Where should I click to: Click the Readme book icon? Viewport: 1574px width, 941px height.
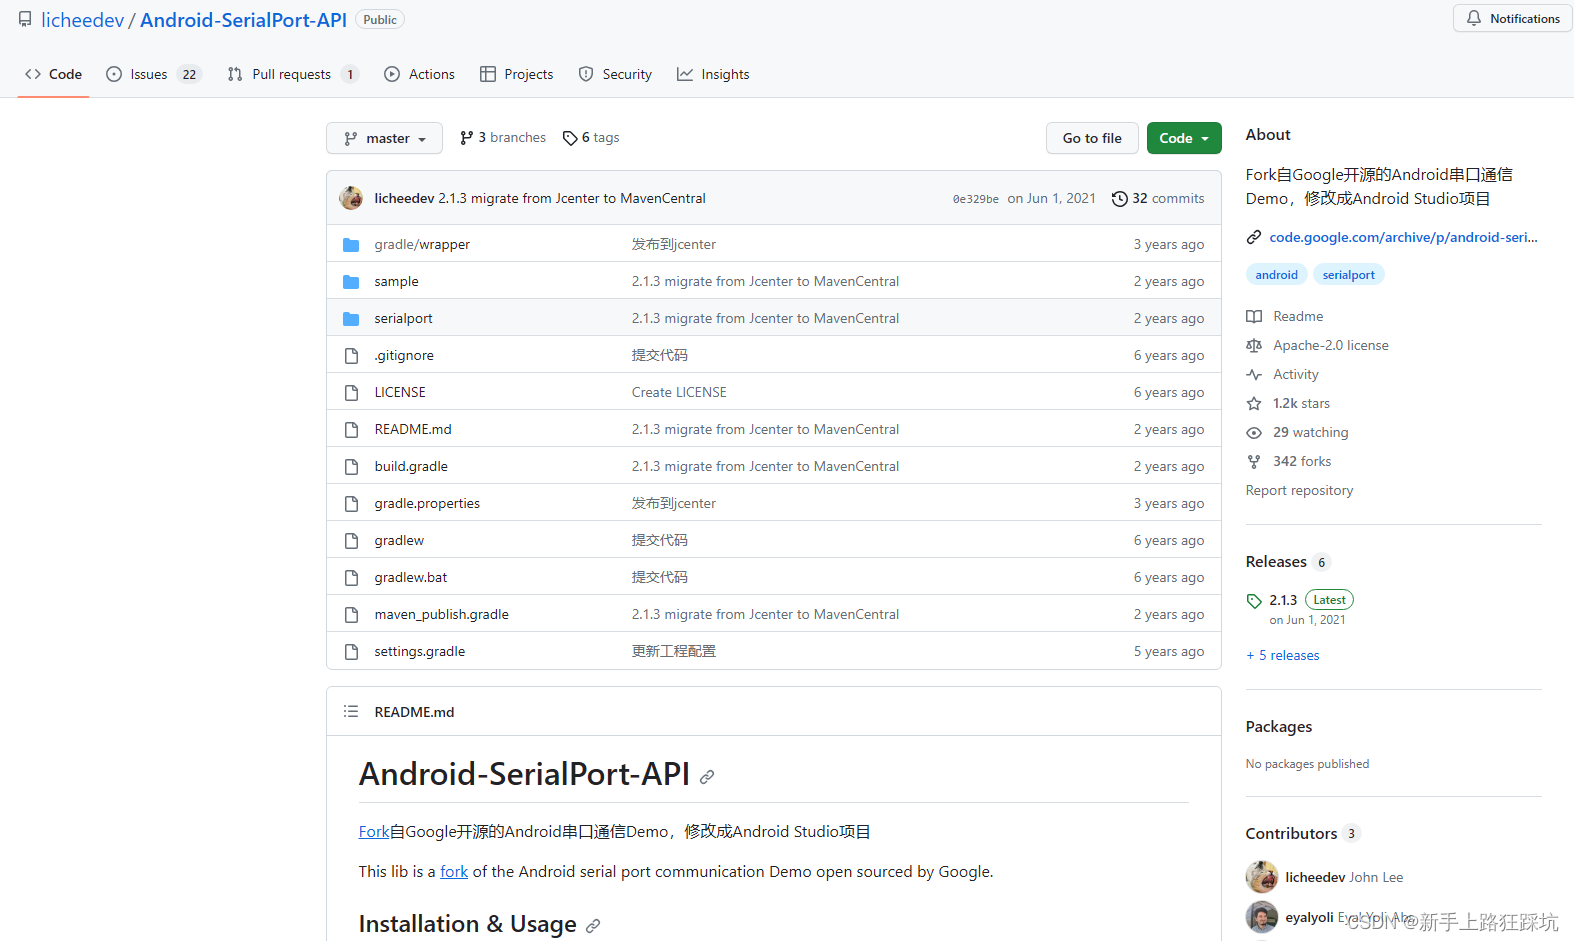click(x=1254, y=317)
